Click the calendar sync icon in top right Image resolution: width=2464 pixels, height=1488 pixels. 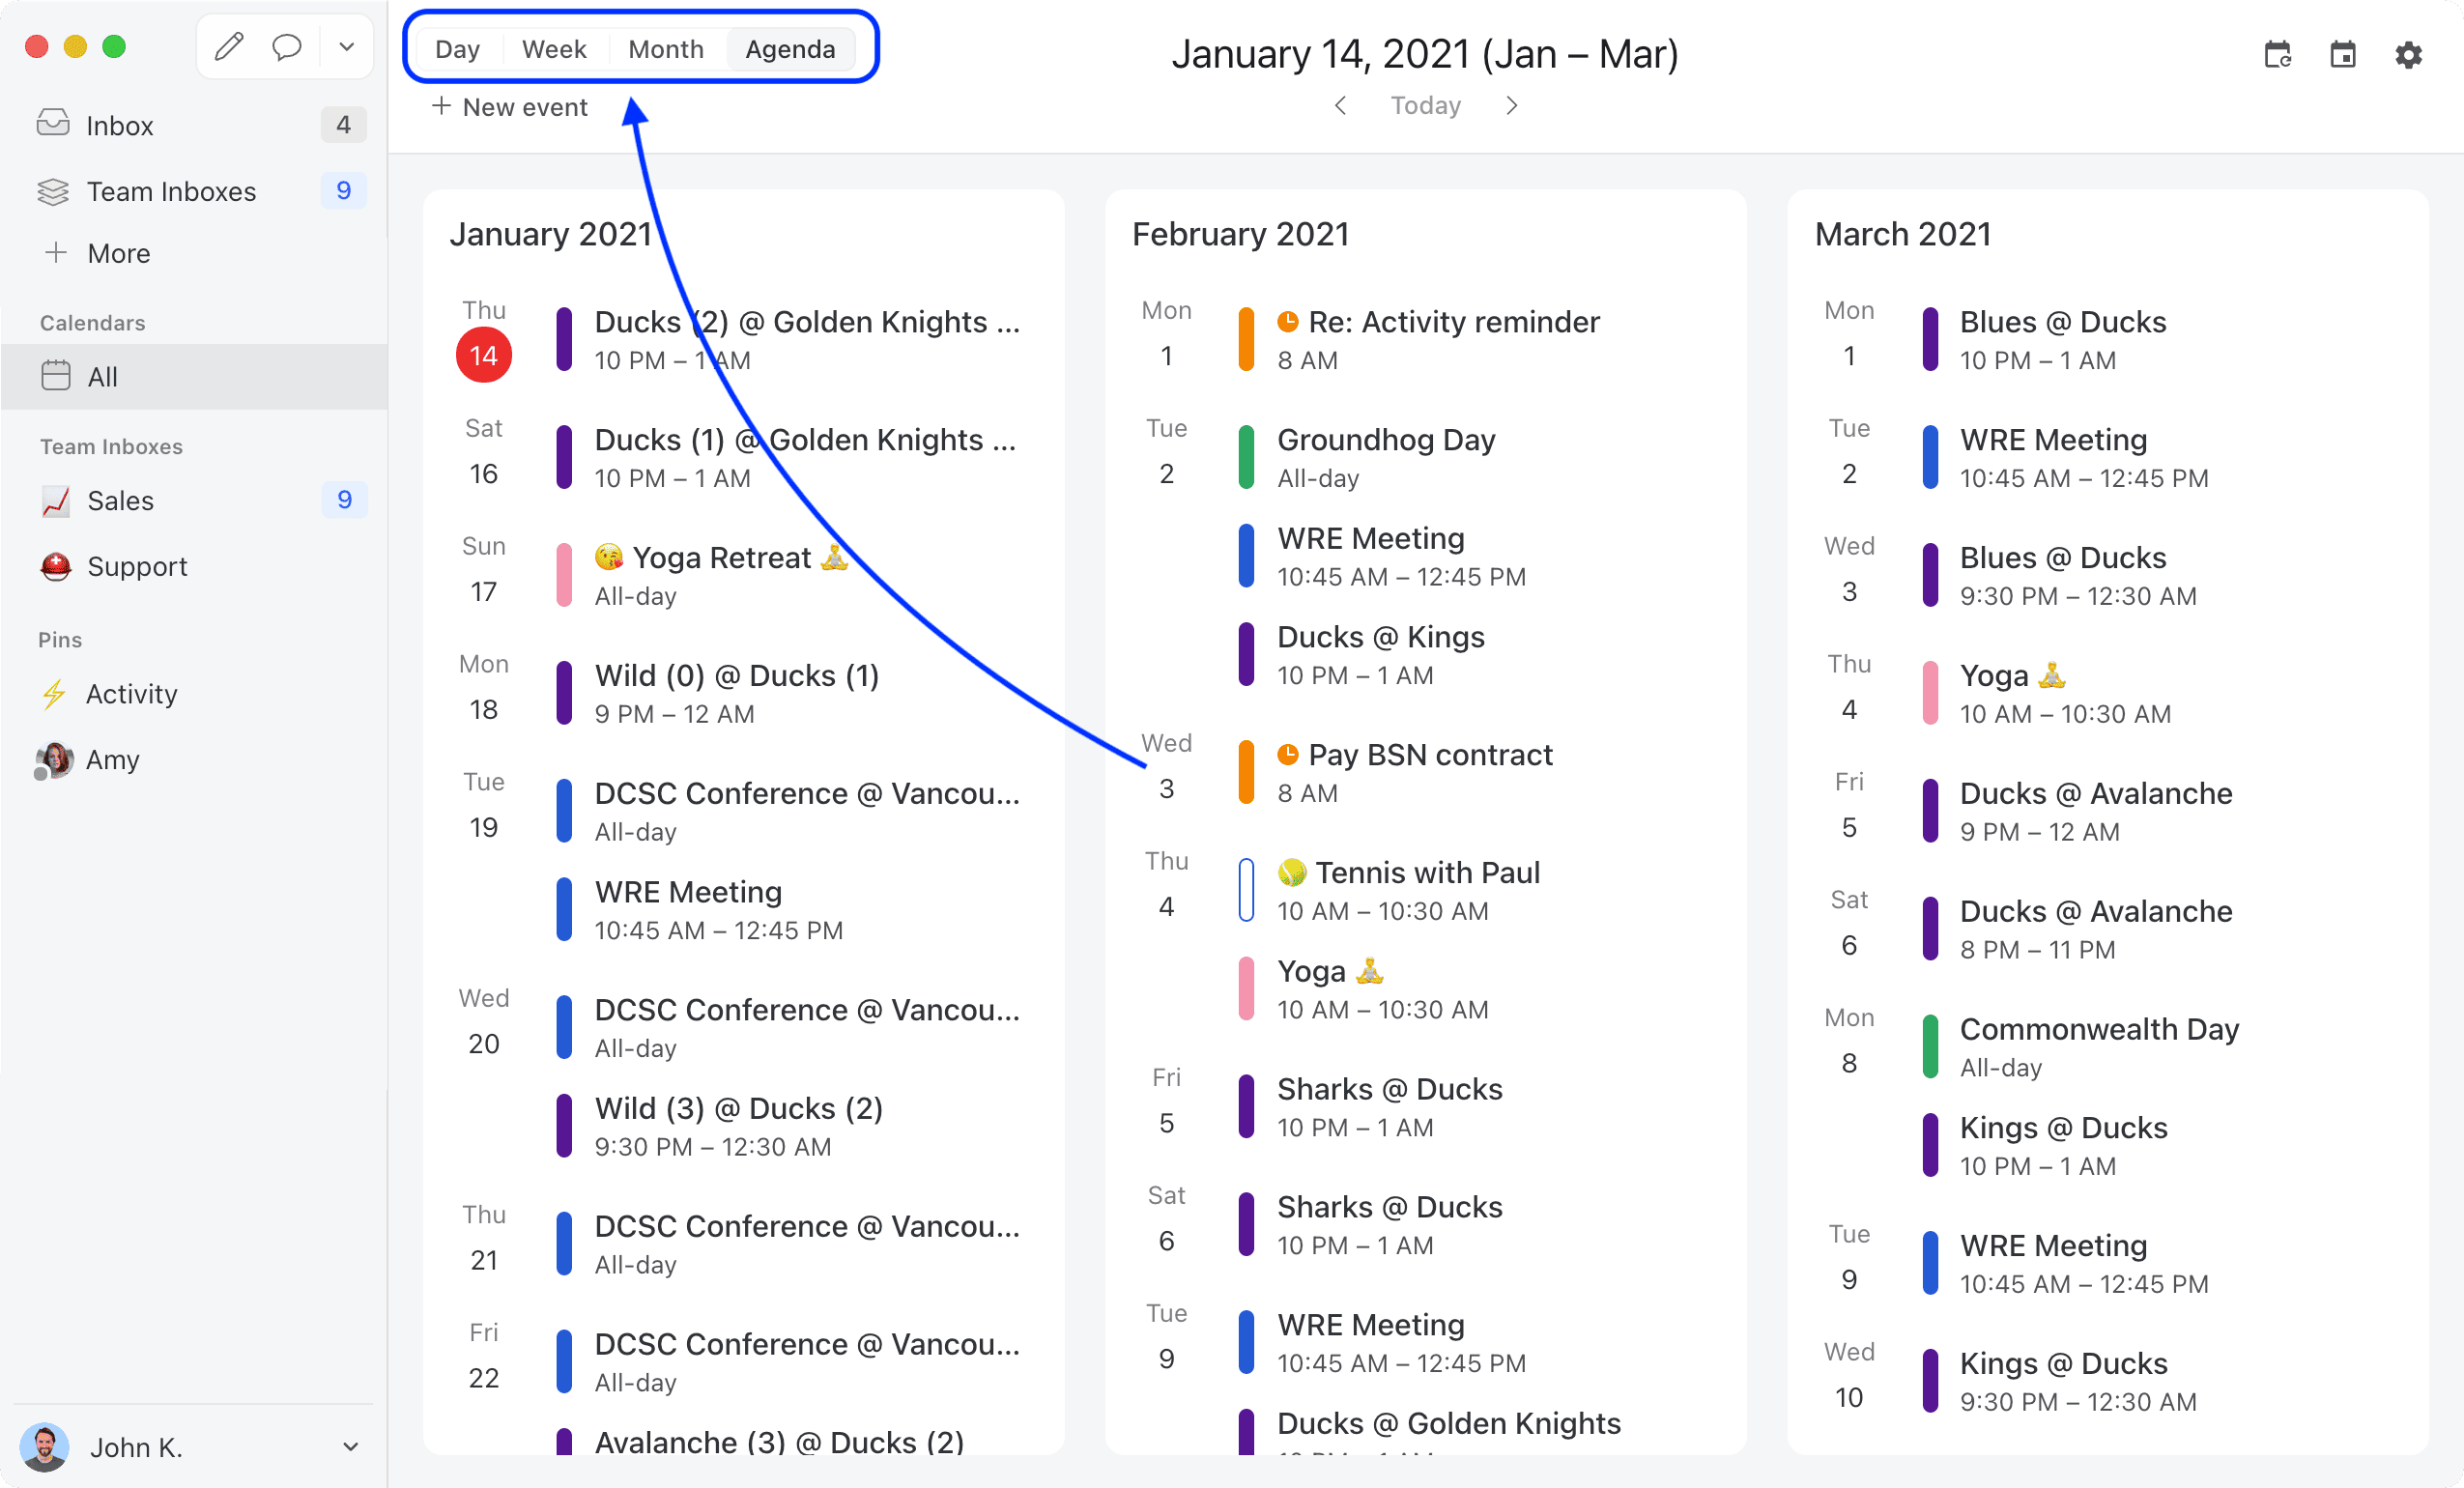(x=2279, y=54)
